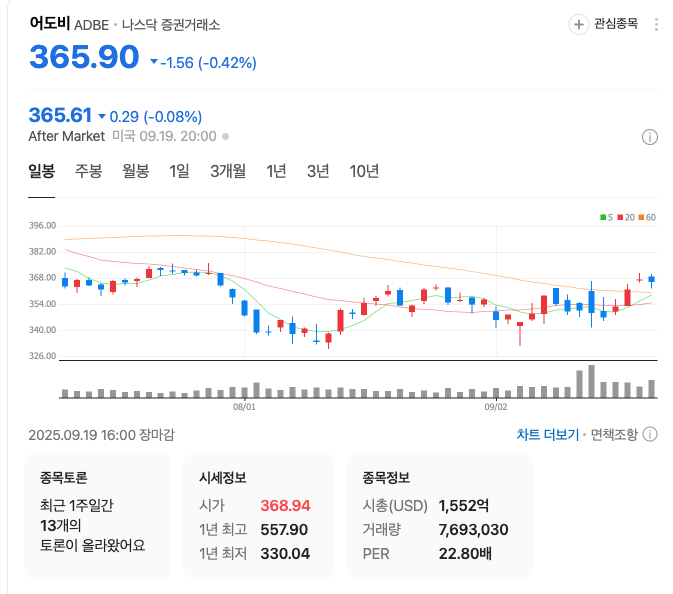Switch to the 주봉 weekly candle tab
The height and width of the screenshot is (594, 673).
point(89,171)
